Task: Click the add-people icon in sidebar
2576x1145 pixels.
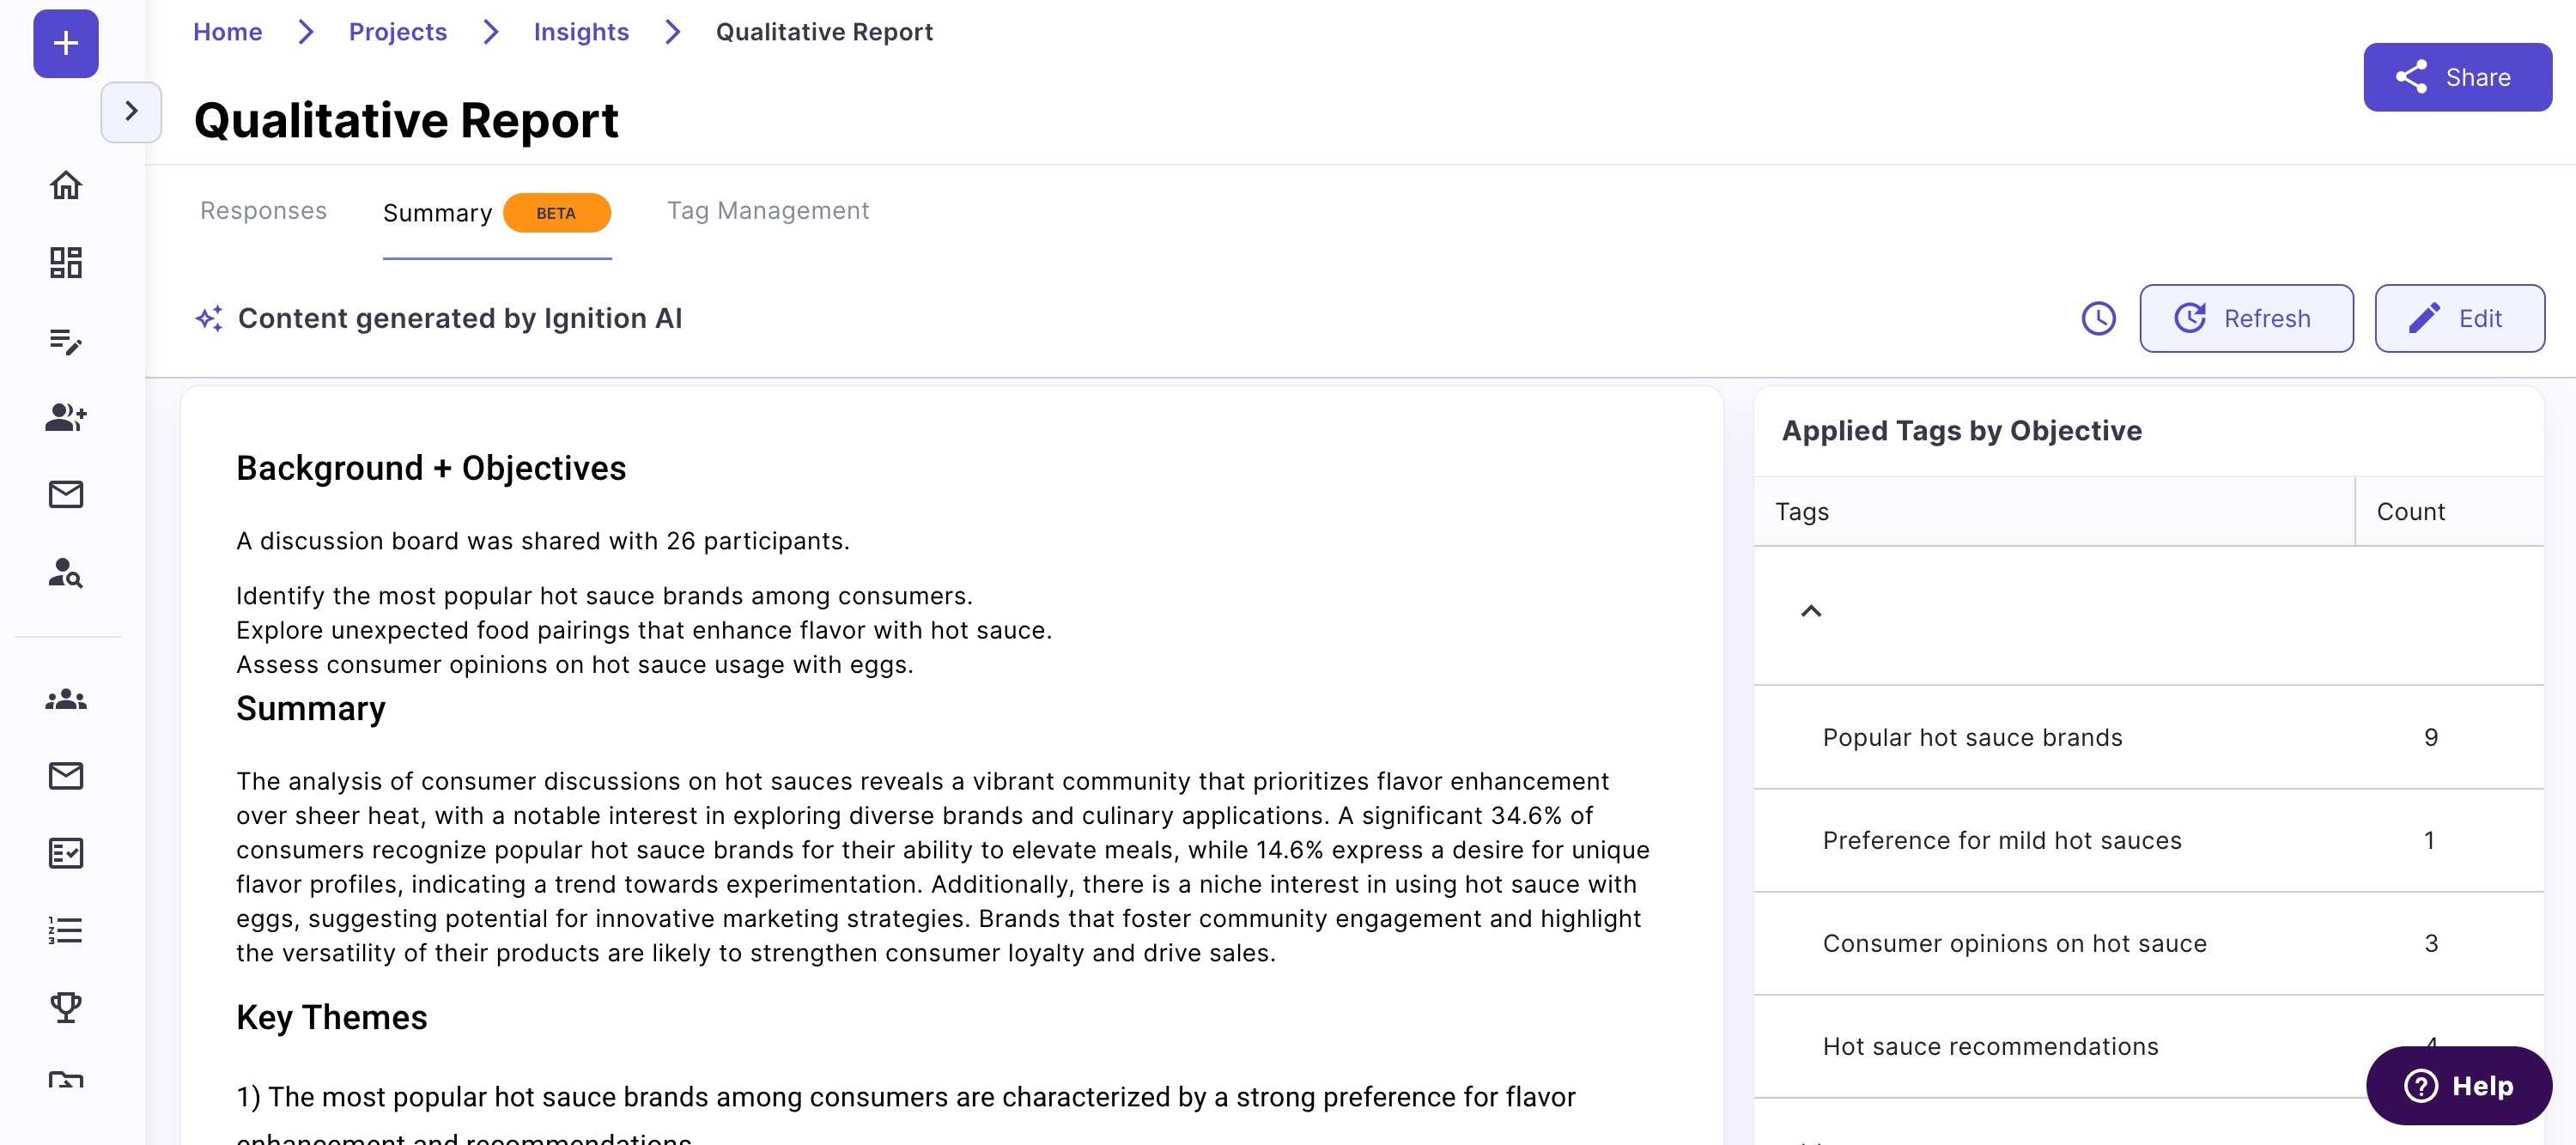Action: pos(66,417)
